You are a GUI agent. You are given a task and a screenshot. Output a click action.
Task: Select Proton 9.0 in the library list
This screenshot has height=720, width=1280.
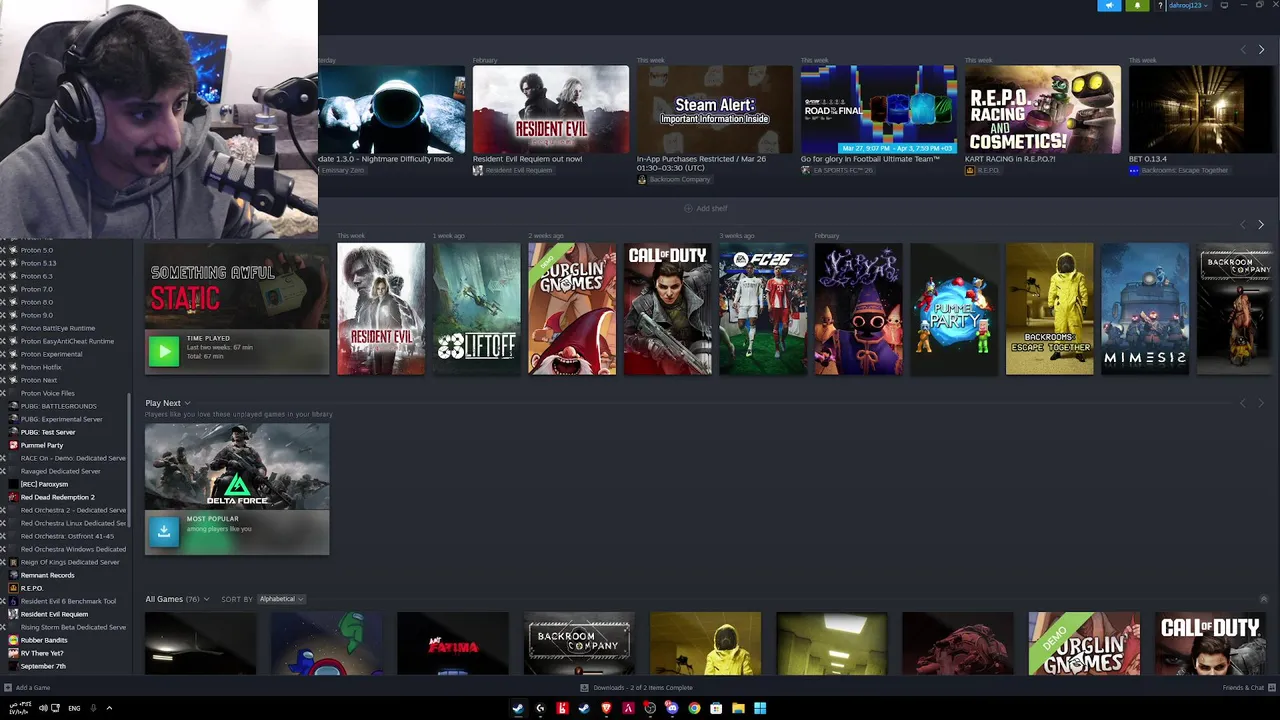[37, 315]
